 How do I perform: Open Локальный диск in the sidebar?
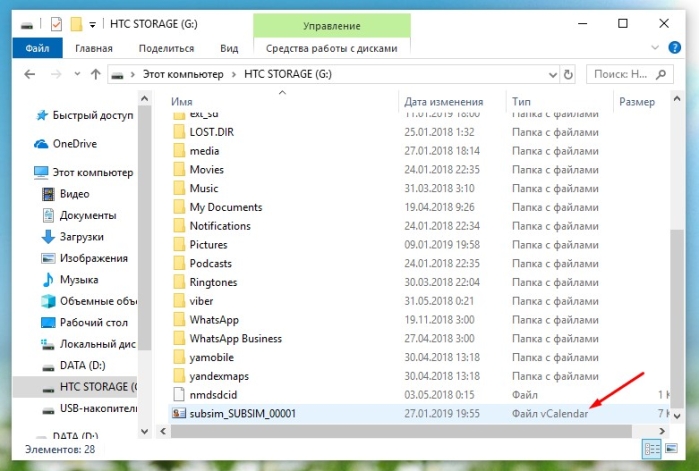(x=89, y=344)
